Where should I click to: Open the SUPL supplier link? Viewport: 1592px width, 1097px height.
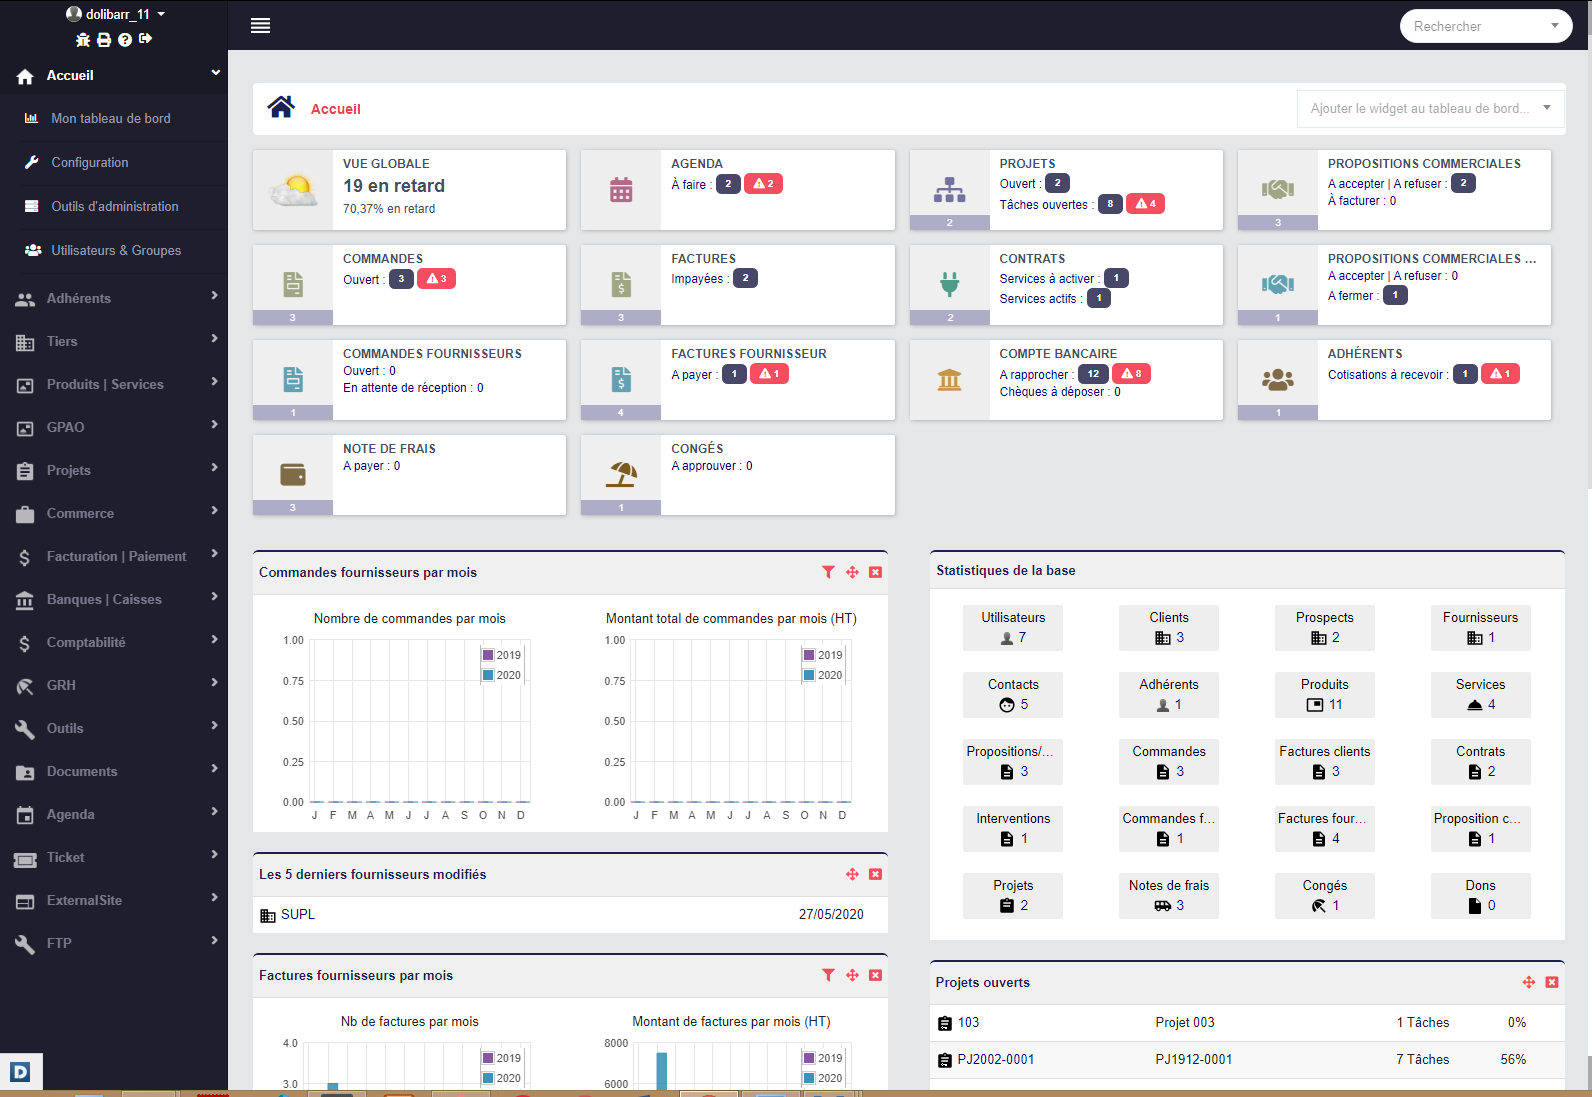297,914
